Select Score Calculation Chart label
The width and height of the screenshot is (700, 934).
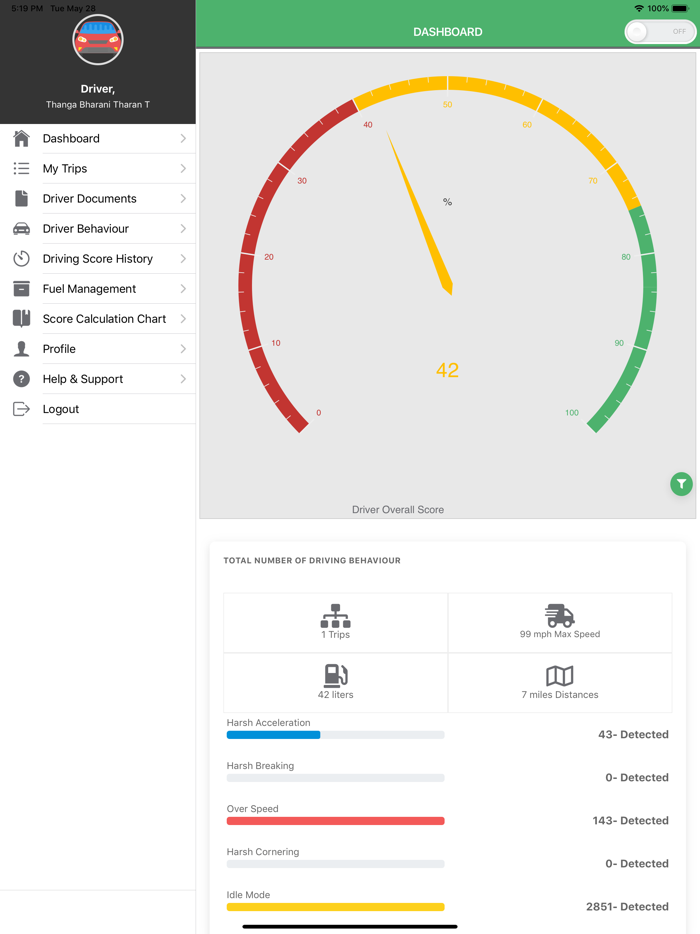coord(104,319)
